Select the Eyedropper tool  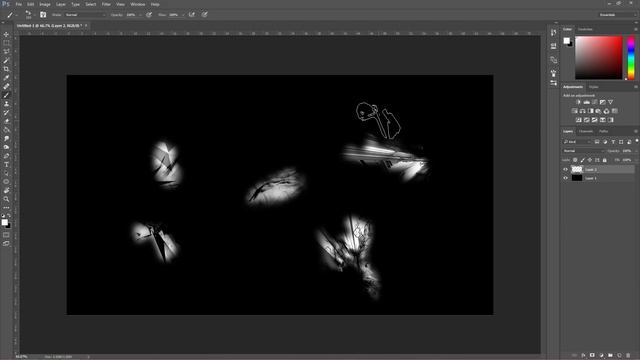[6, 78]
